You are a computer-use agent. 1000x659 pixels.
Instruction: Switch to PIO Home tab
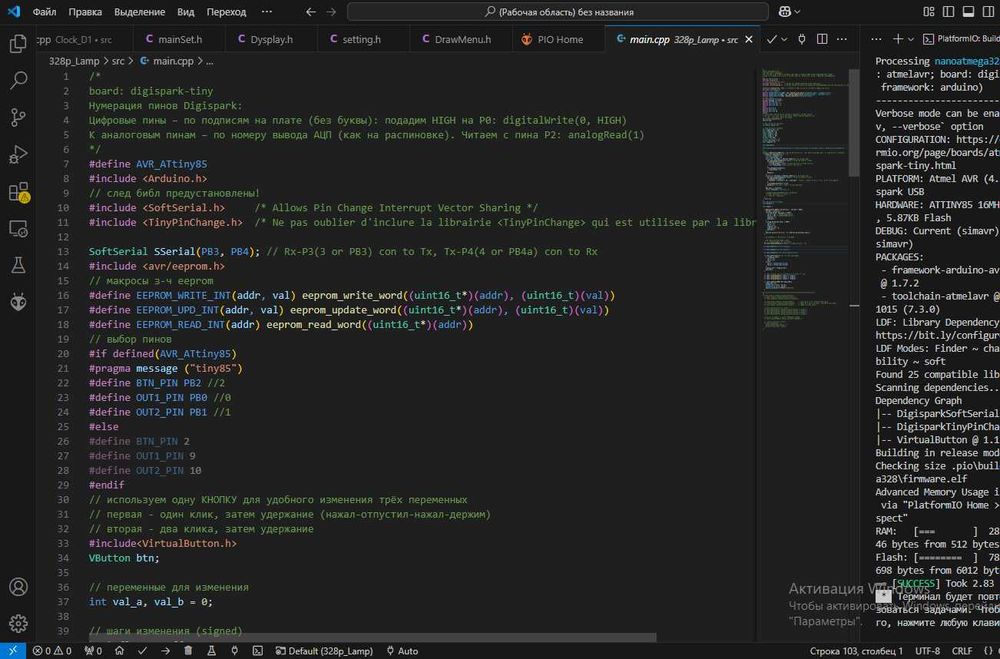(559, 39)
